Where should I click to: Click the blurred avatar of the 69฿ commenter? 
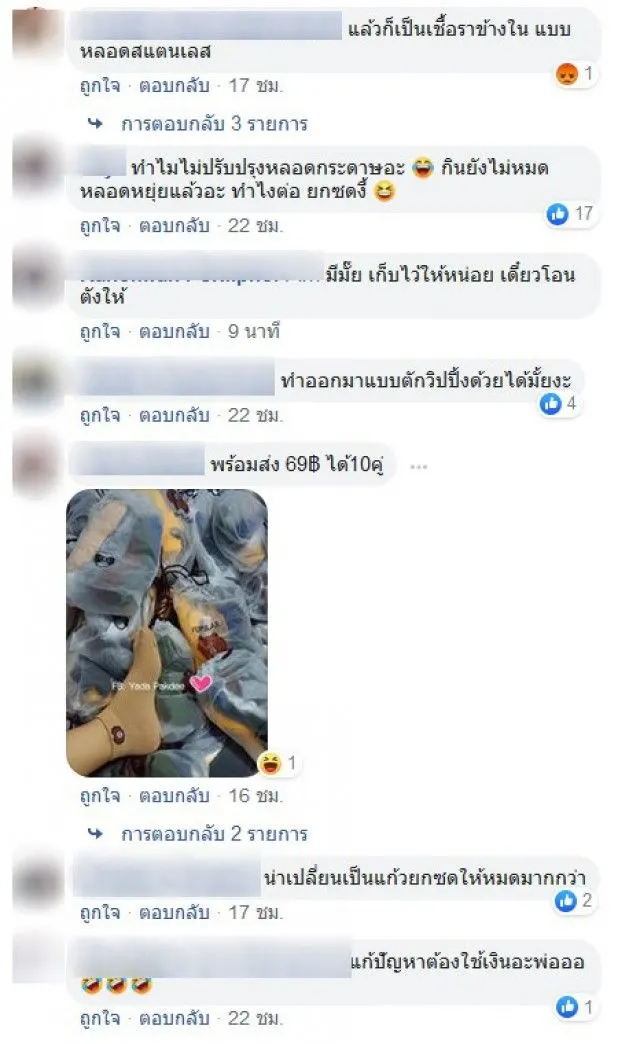37,464
